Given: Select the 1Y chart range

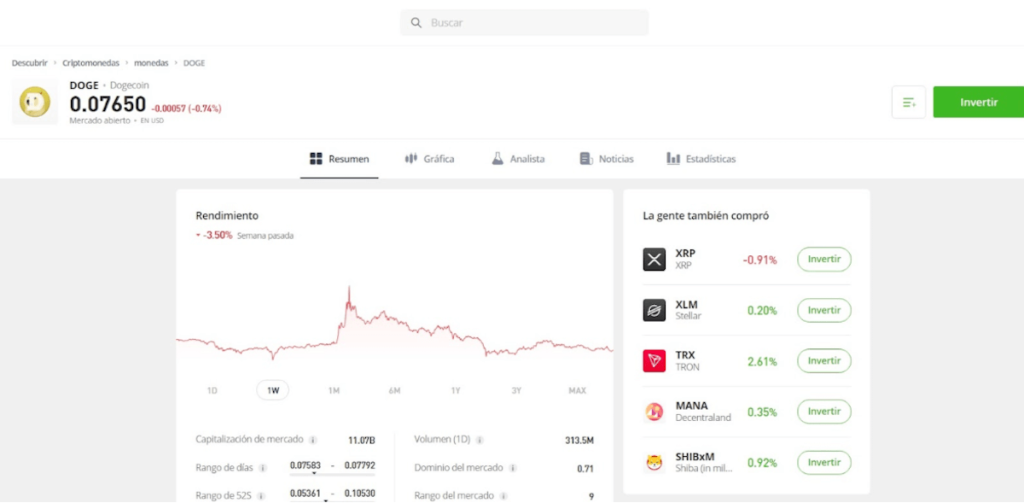Looking at the screenshot, I should (x=455, y=391).
